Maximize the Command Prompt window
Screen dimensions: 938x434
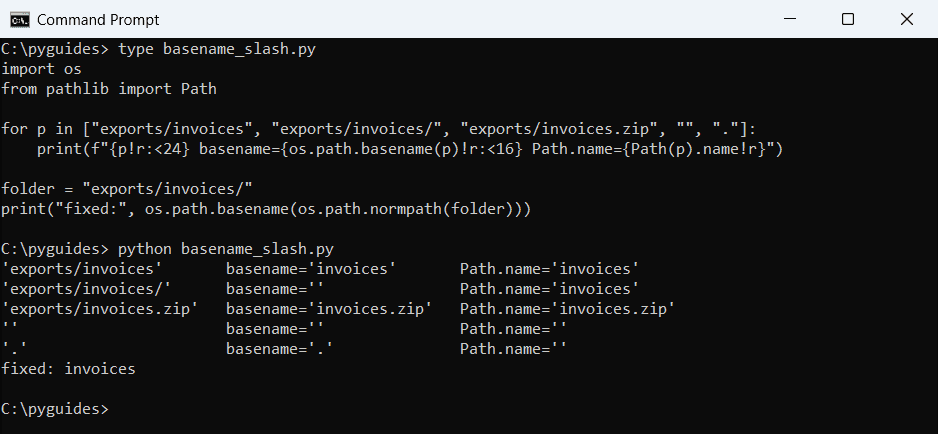[x=848, y=19]
